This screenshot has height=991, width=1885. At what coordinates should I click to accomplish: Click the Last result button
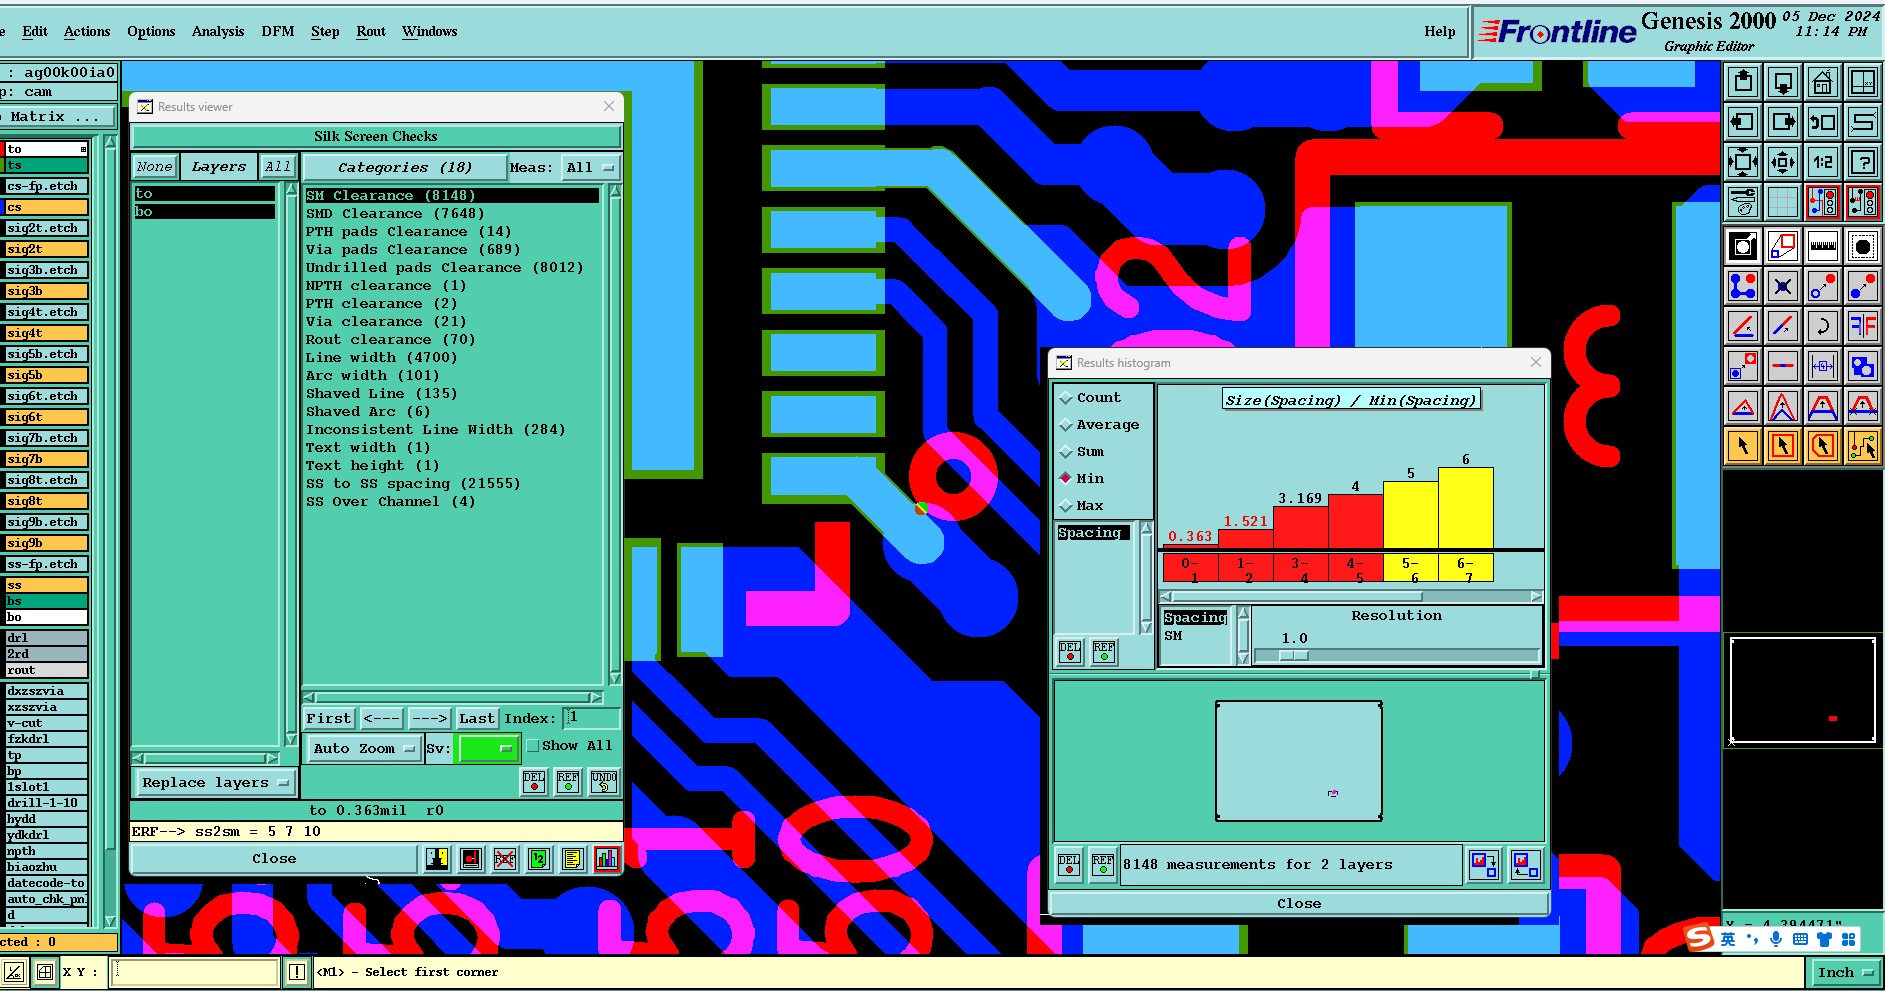477,718
